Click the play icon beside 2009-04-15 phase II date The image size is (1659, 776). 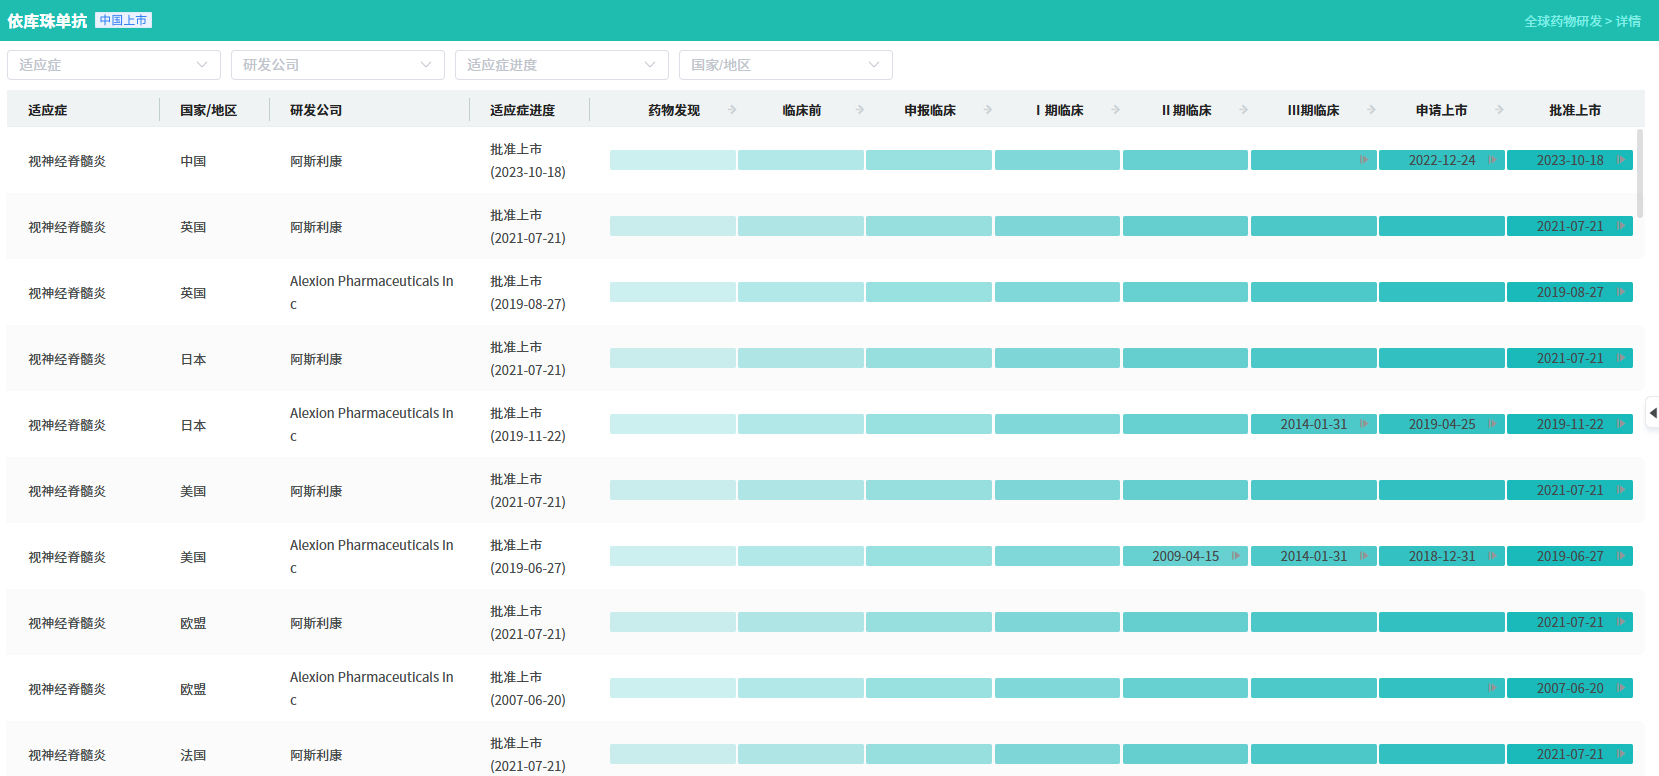(x=1236, y=556)
